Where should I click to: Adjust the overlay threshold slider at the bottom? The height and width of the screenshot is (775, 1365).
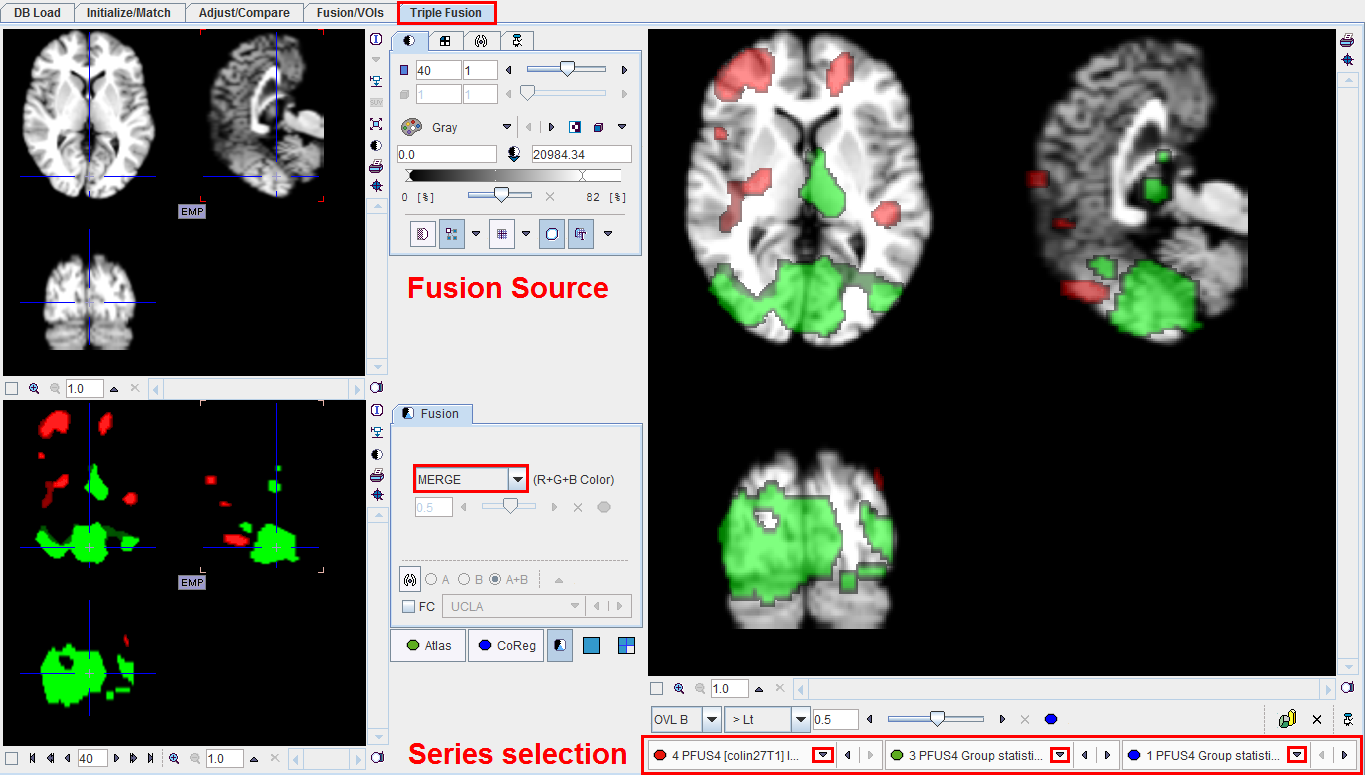point(936,718)
